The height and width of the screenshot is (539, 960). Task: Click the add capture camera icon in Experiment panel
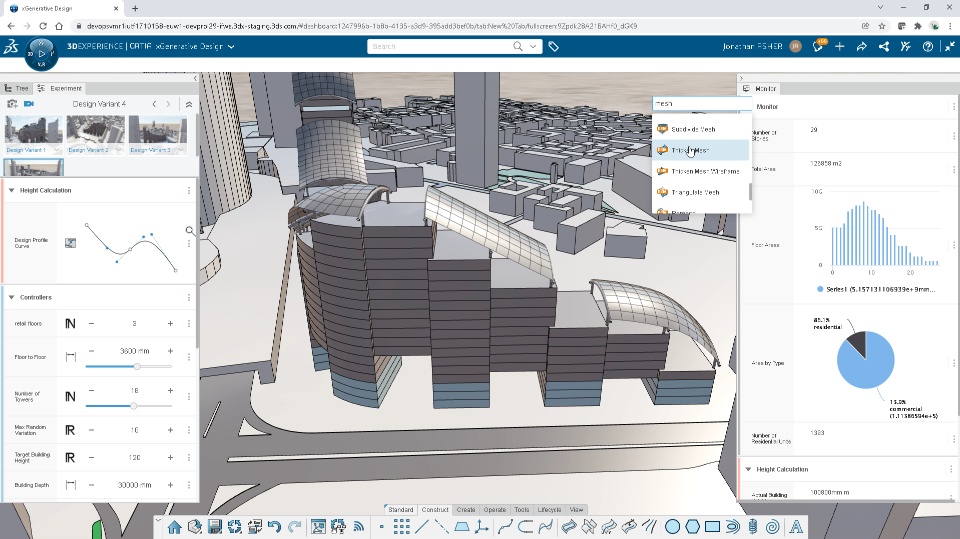pos(12,104)
